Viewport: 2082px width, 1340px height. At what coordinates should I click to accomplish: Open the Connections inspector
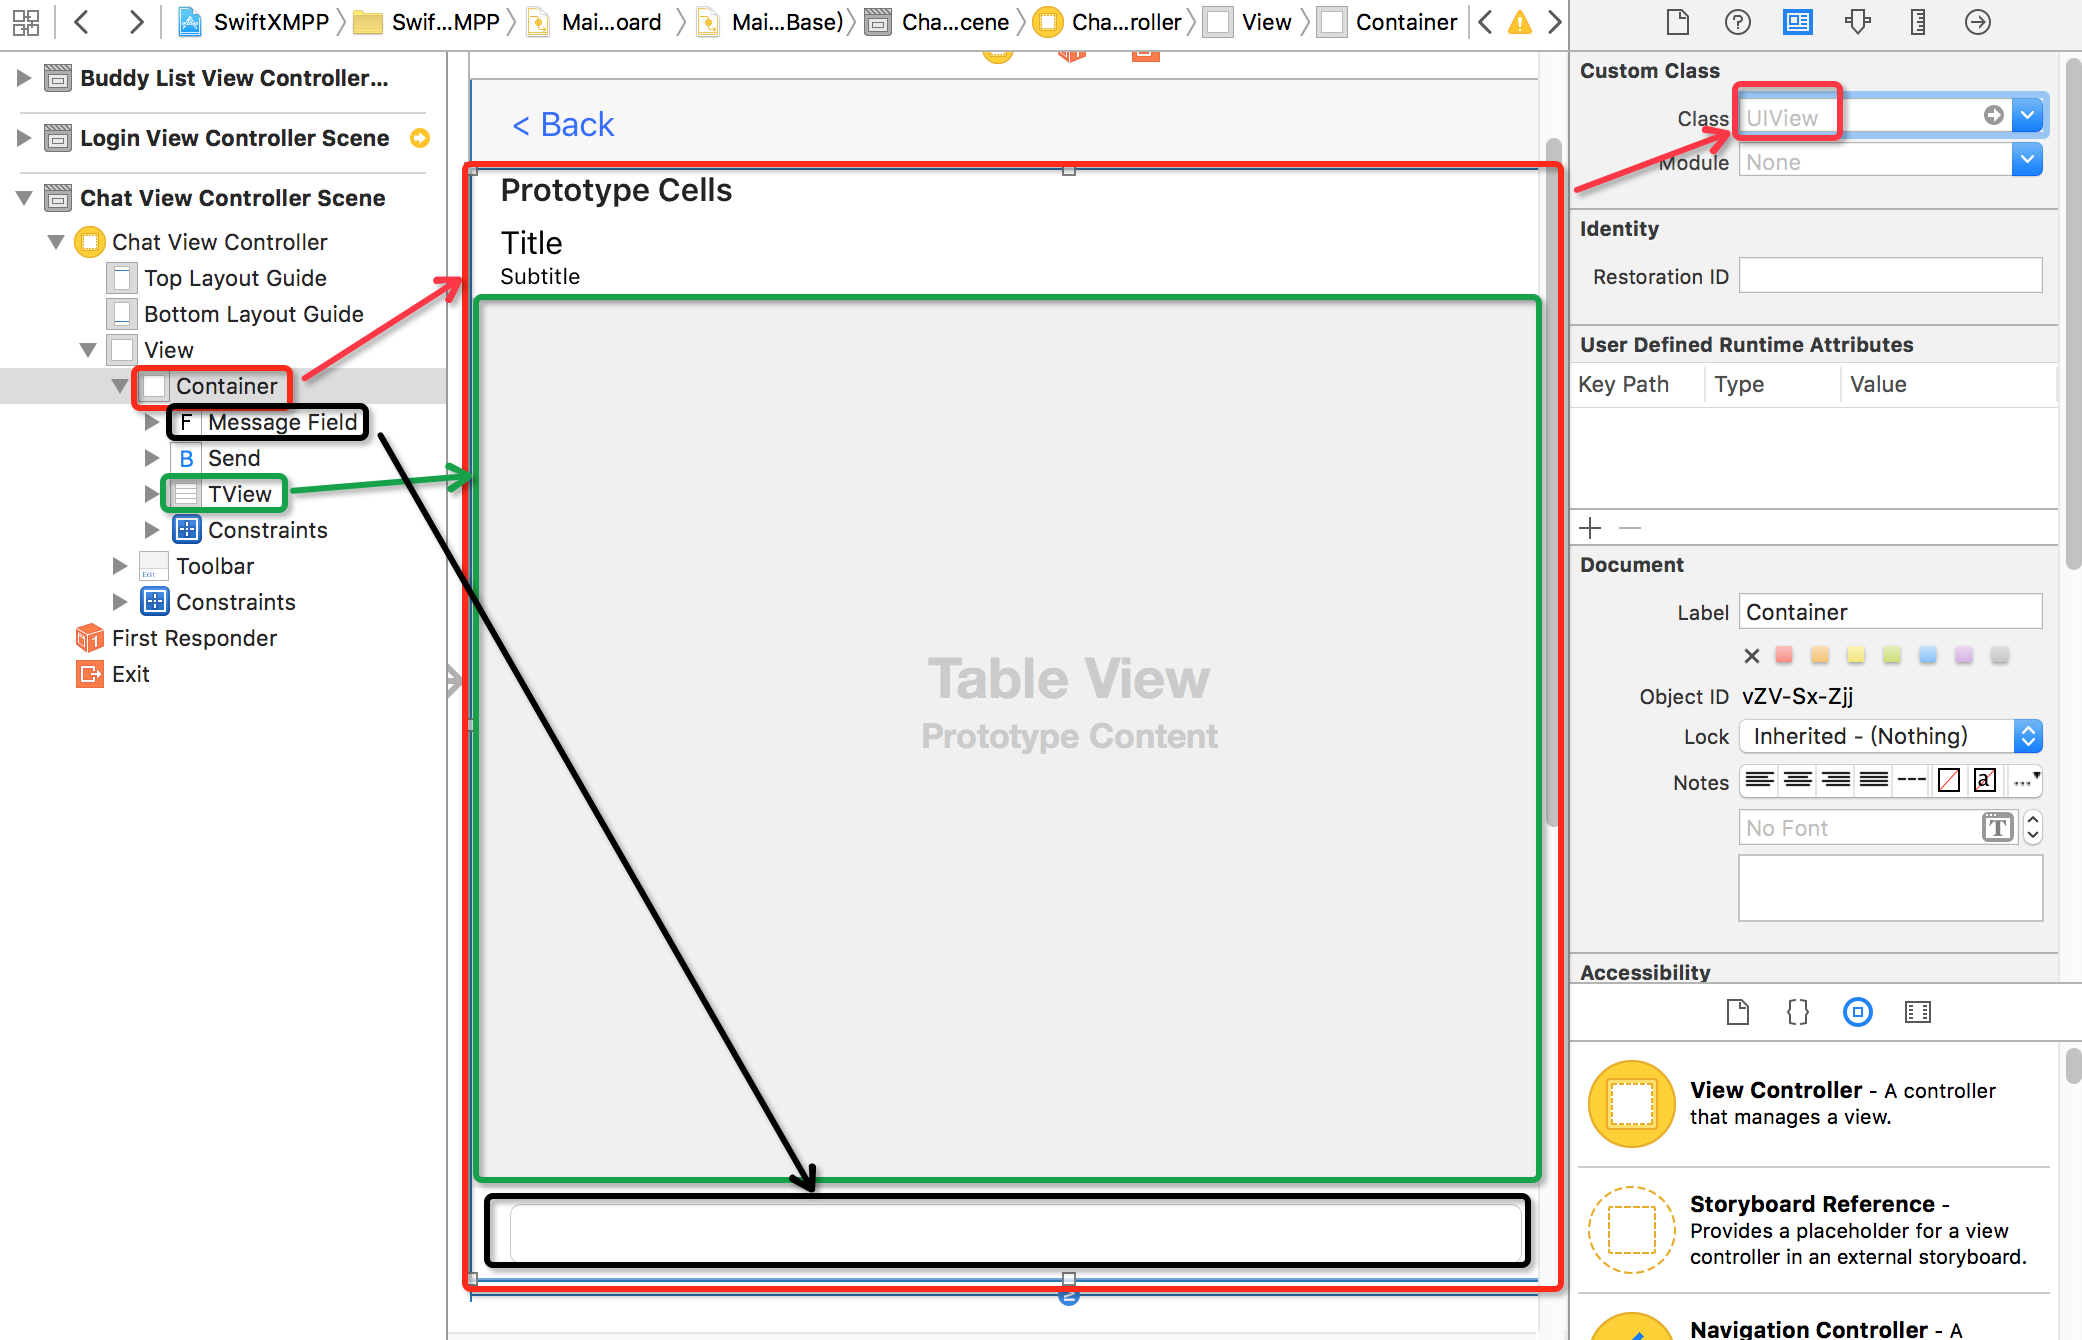1978,22
